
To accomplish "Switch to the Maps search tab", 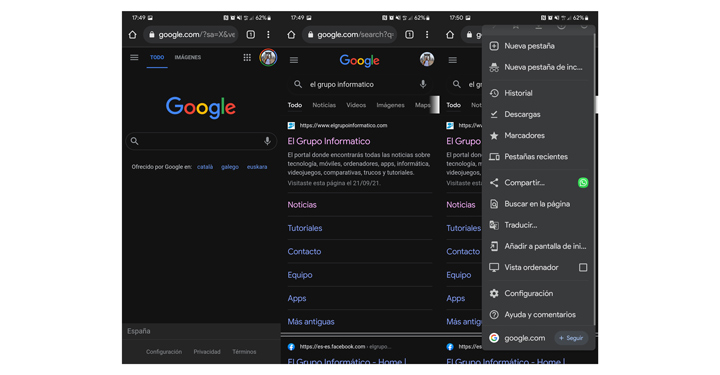I will pyautogui.click(x=422, y=105).
